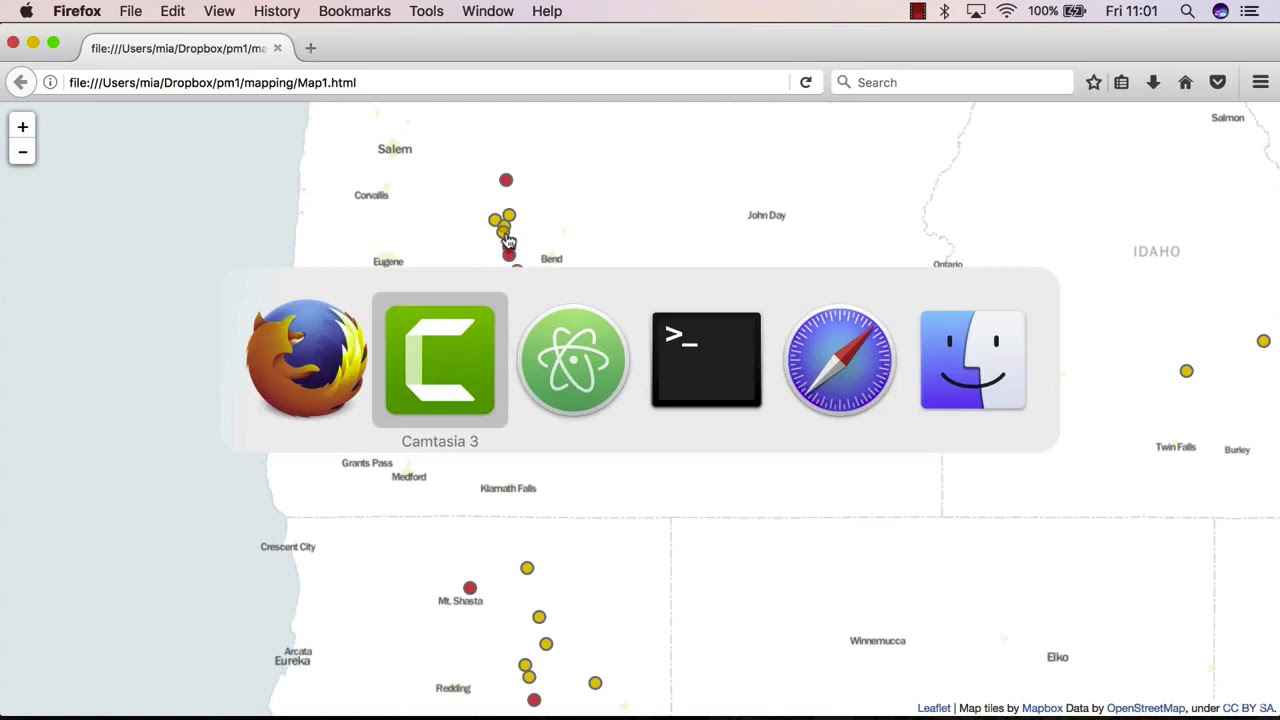Show site information icon in the address bar
Viewport: 1280px width, 720px height.
[x=50, y=82]
